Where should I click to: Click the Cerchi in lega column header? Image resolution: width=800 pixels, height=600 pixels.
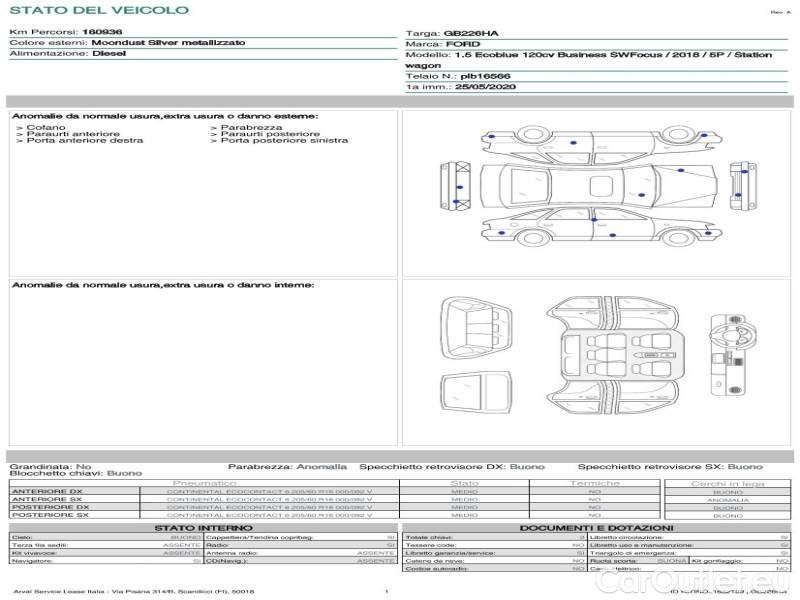727,483
